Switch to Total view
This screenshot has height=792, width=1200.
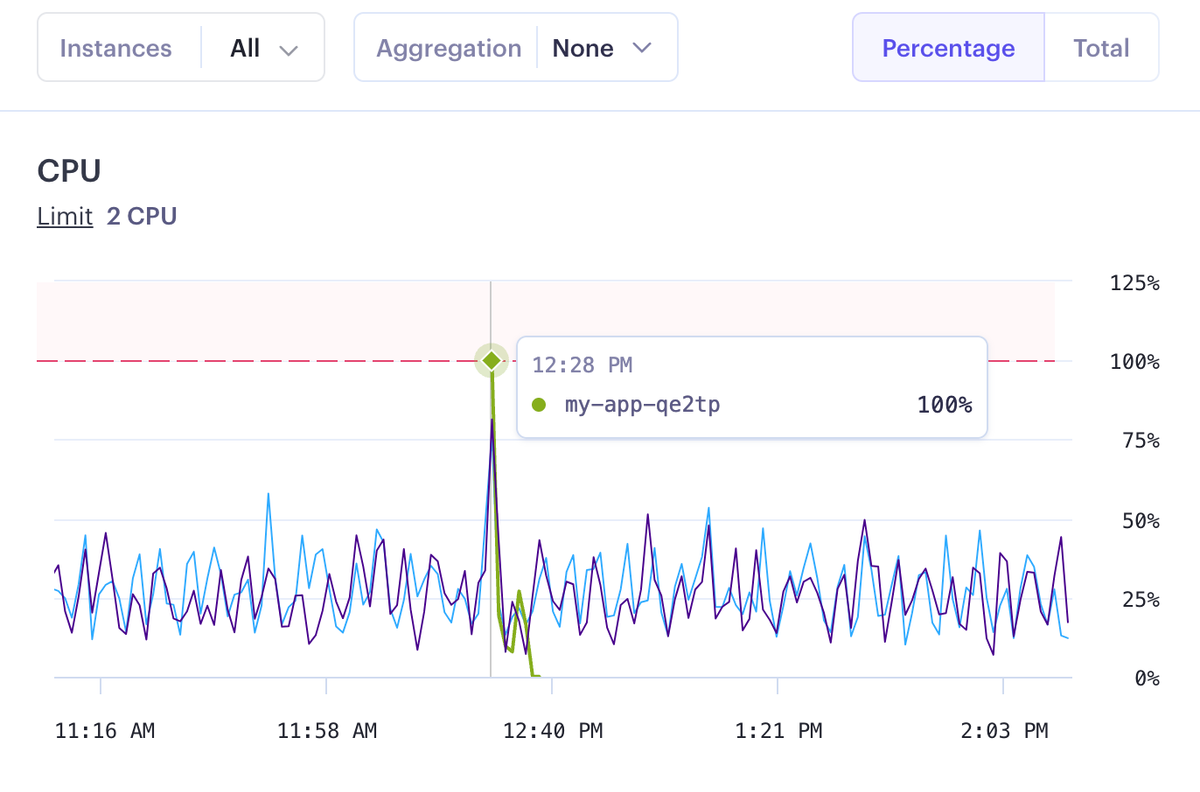(1101, 47)
